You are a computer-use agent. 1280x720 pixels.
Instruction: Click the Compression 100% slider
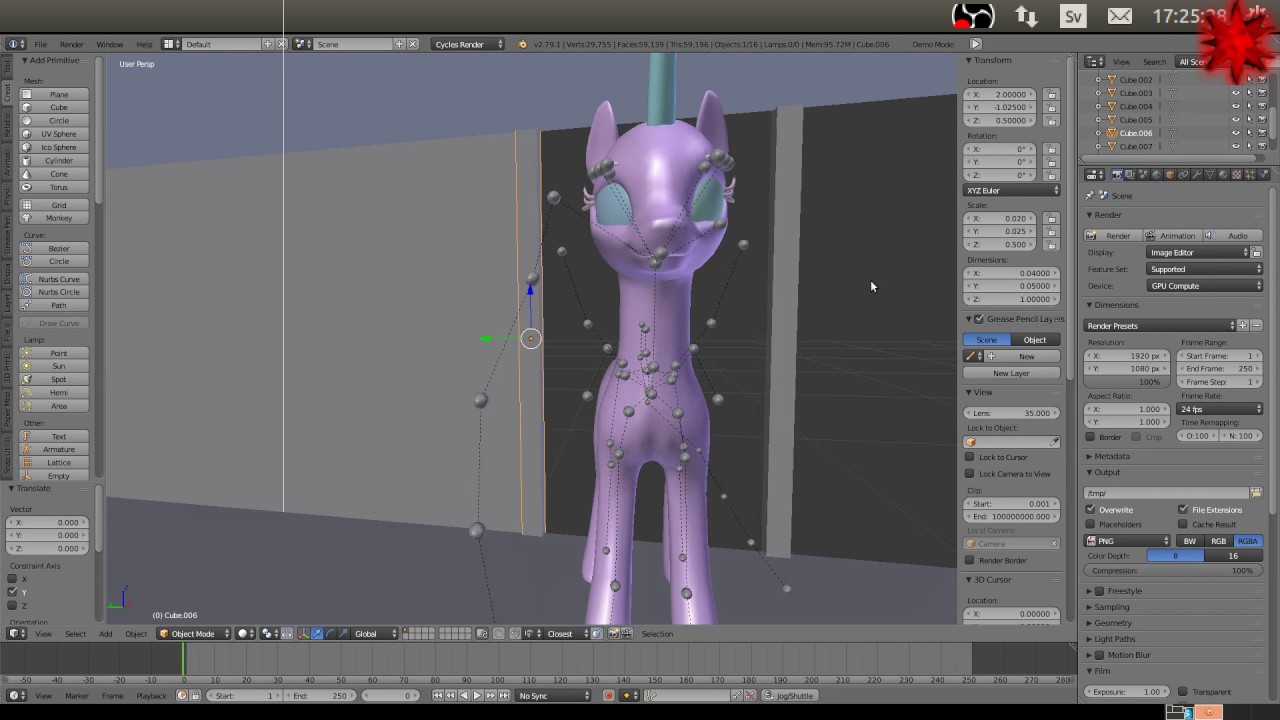pyautogui.click(x=1173, y=571)
